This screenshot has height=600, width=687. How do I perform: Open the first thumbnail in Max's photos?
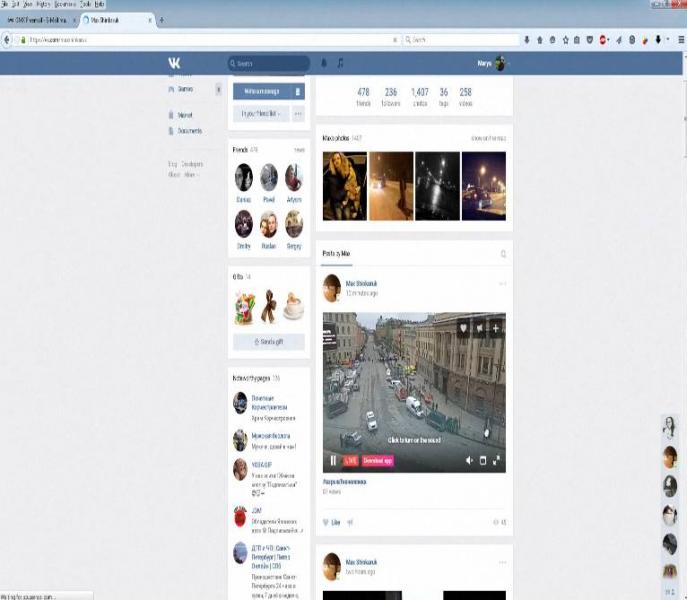(344, 186)
